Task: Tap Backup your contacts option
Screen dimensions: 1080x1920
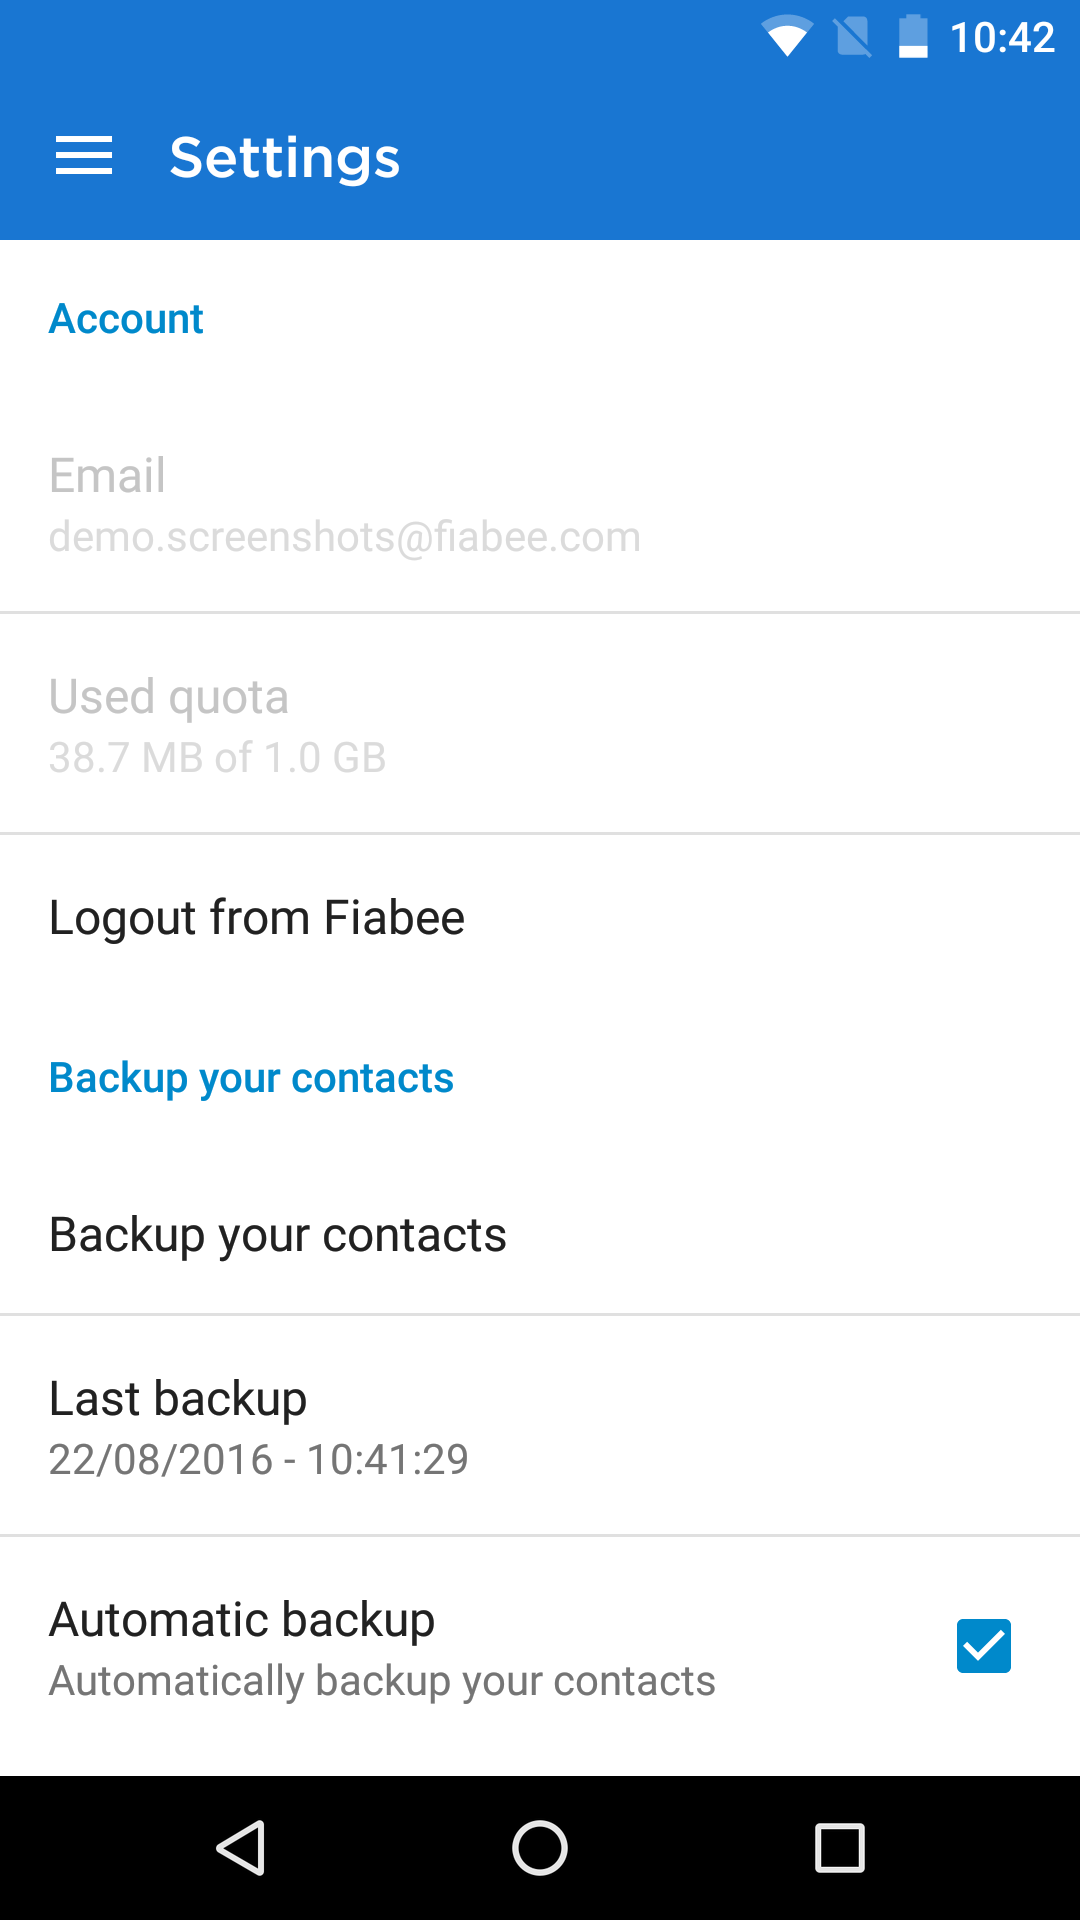Action: 278,1235
